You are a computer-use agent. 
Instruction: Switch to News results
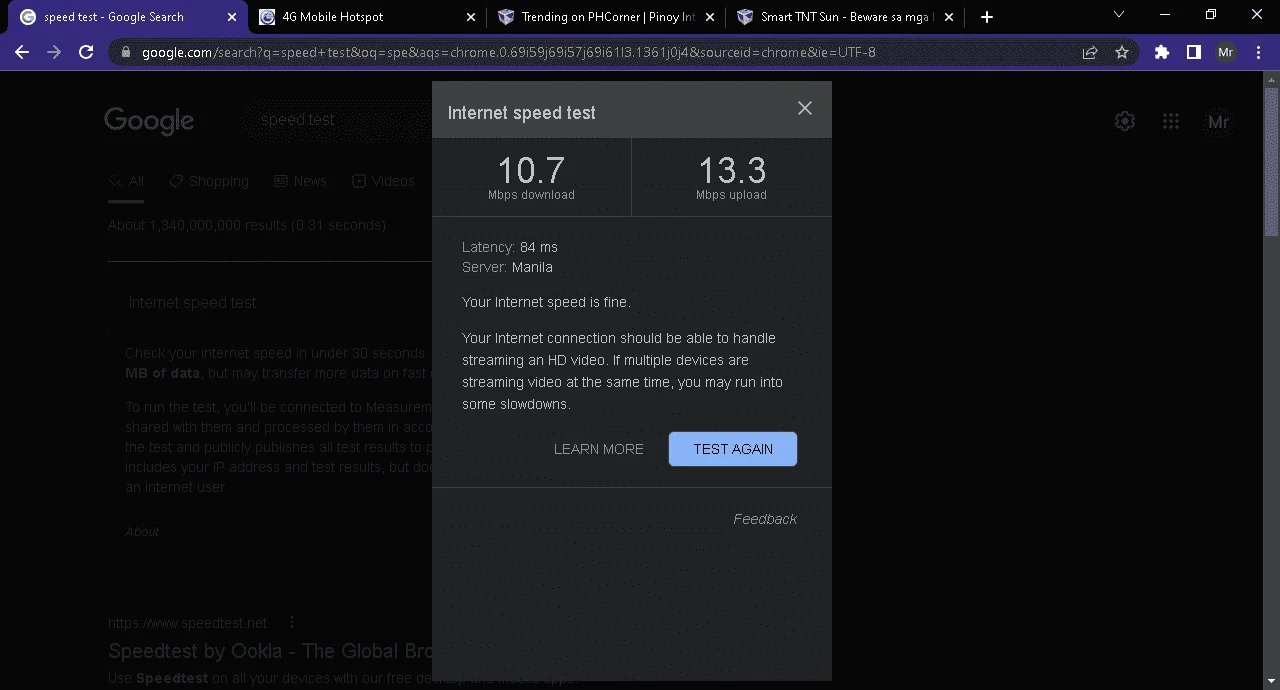click(x=300, y=181)
